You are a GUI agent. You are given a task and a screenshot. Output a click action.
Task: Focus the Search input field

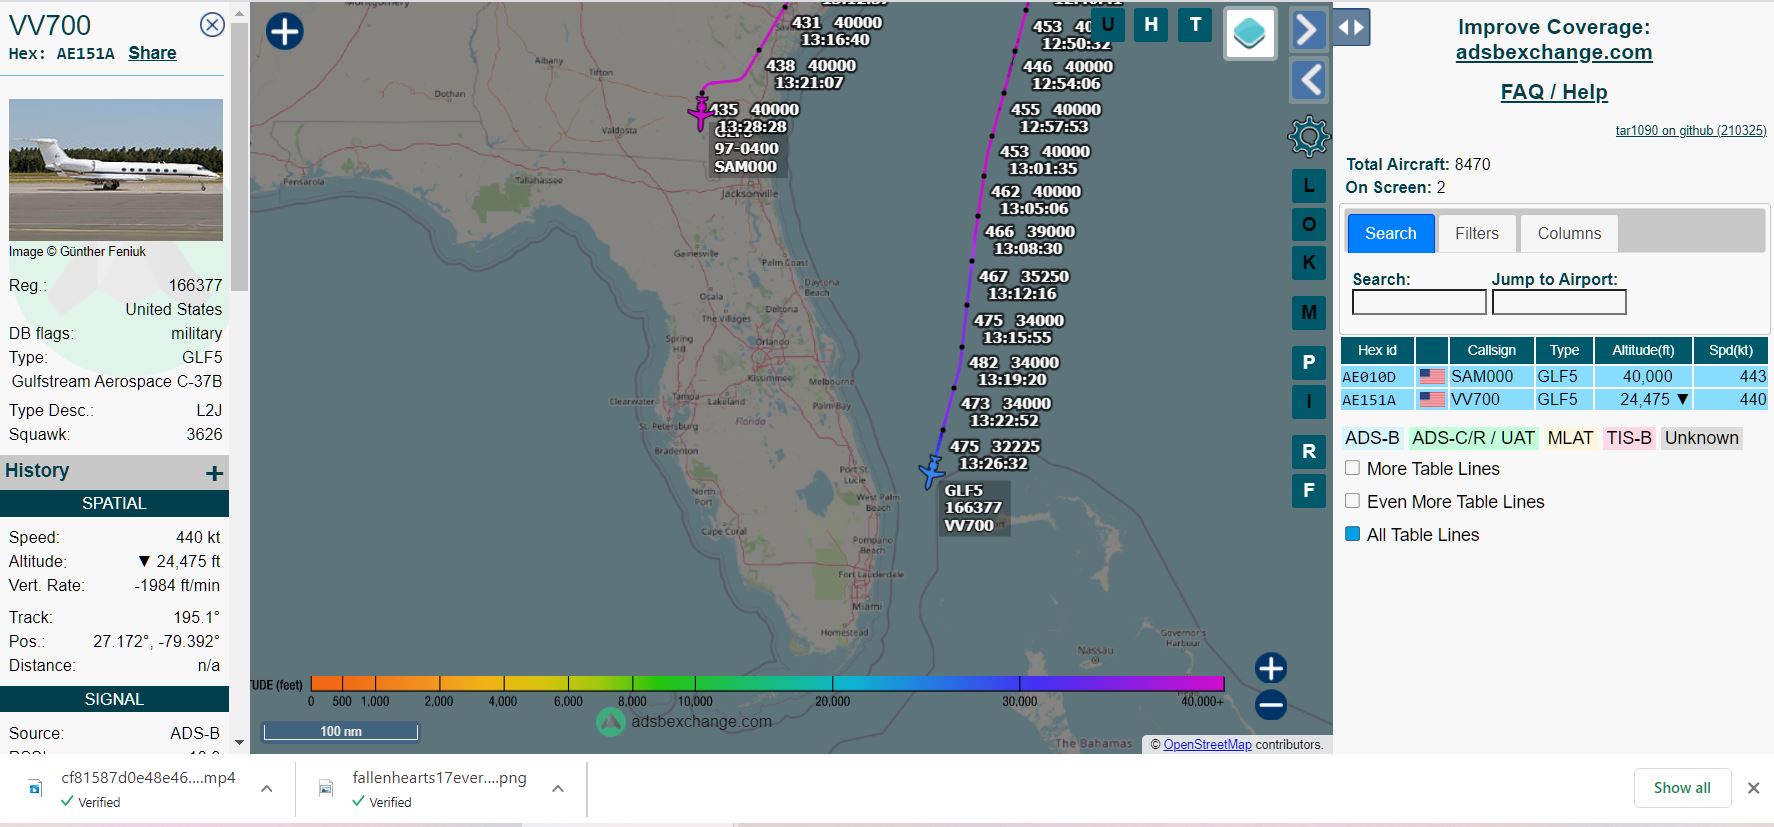[1419, 302]
